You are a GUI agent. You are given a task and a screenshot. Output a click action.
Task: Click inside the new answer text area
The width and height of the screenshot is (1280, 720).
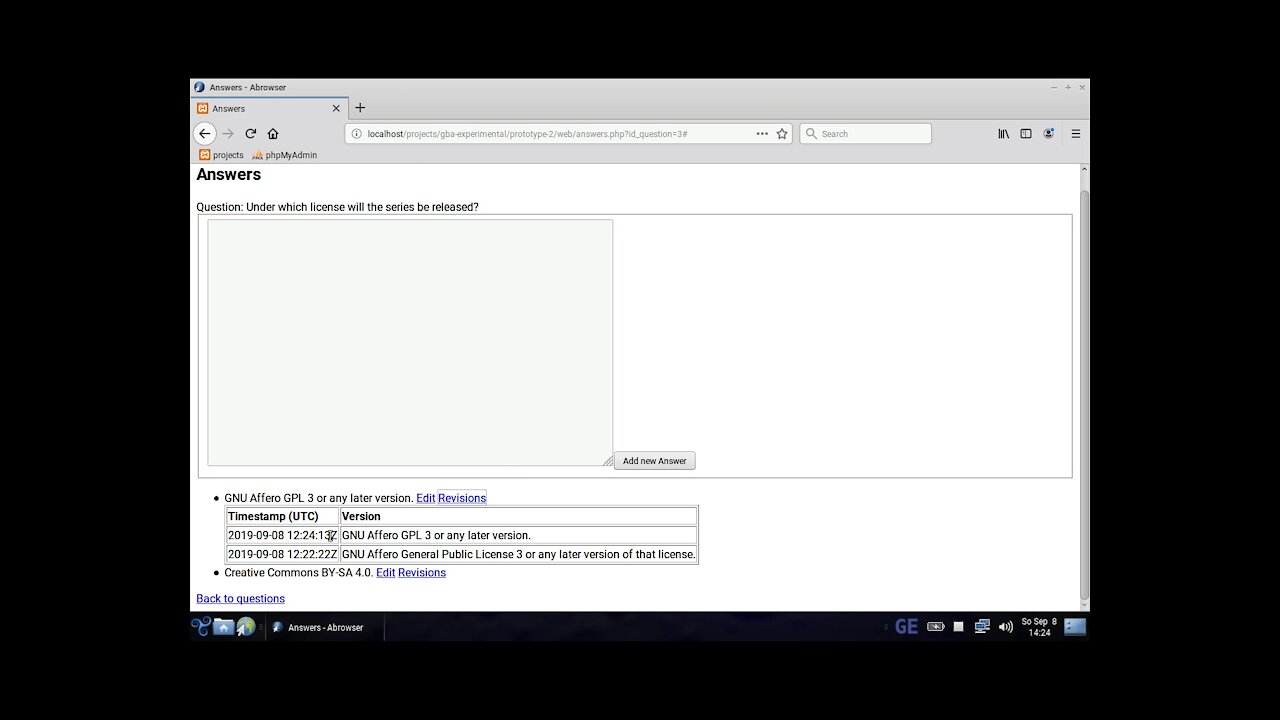(x=410, y=342)
